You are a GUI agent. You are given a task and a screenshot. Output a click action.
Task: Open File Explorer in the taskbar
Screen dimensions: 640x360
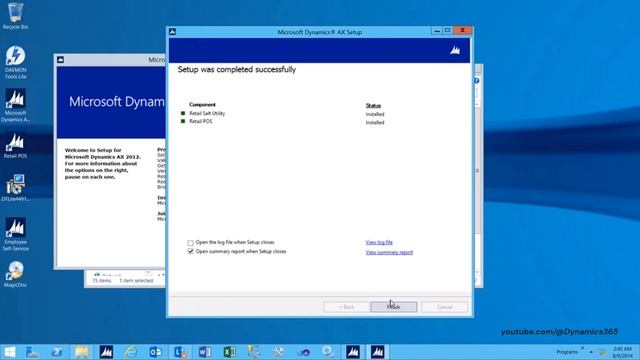tap(81, 352)
